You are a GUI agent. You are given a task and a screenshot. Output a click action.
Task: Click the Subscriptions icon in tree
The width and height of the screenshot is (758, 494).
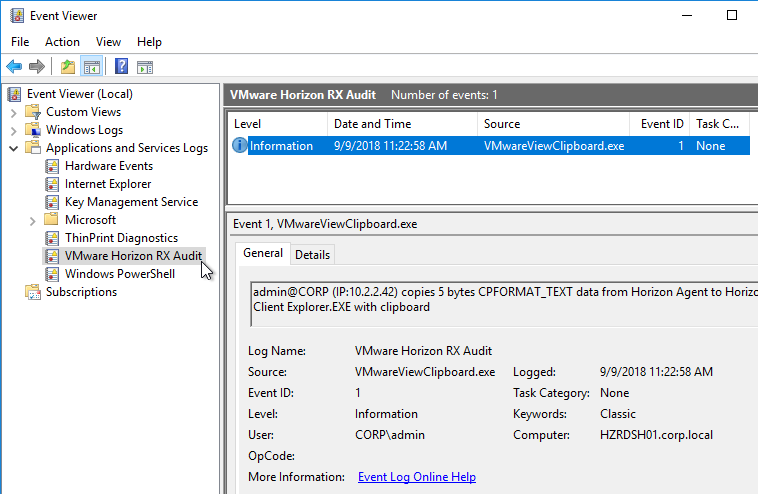[33, 292]
